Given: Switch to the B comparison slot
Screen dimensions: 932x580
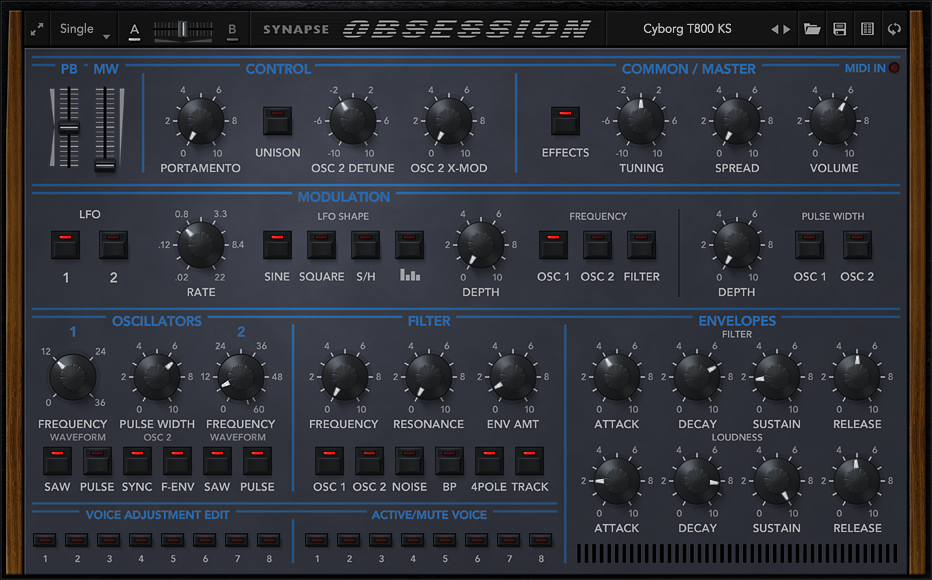Looking at the screenshot, I should (x=232, y=30).
